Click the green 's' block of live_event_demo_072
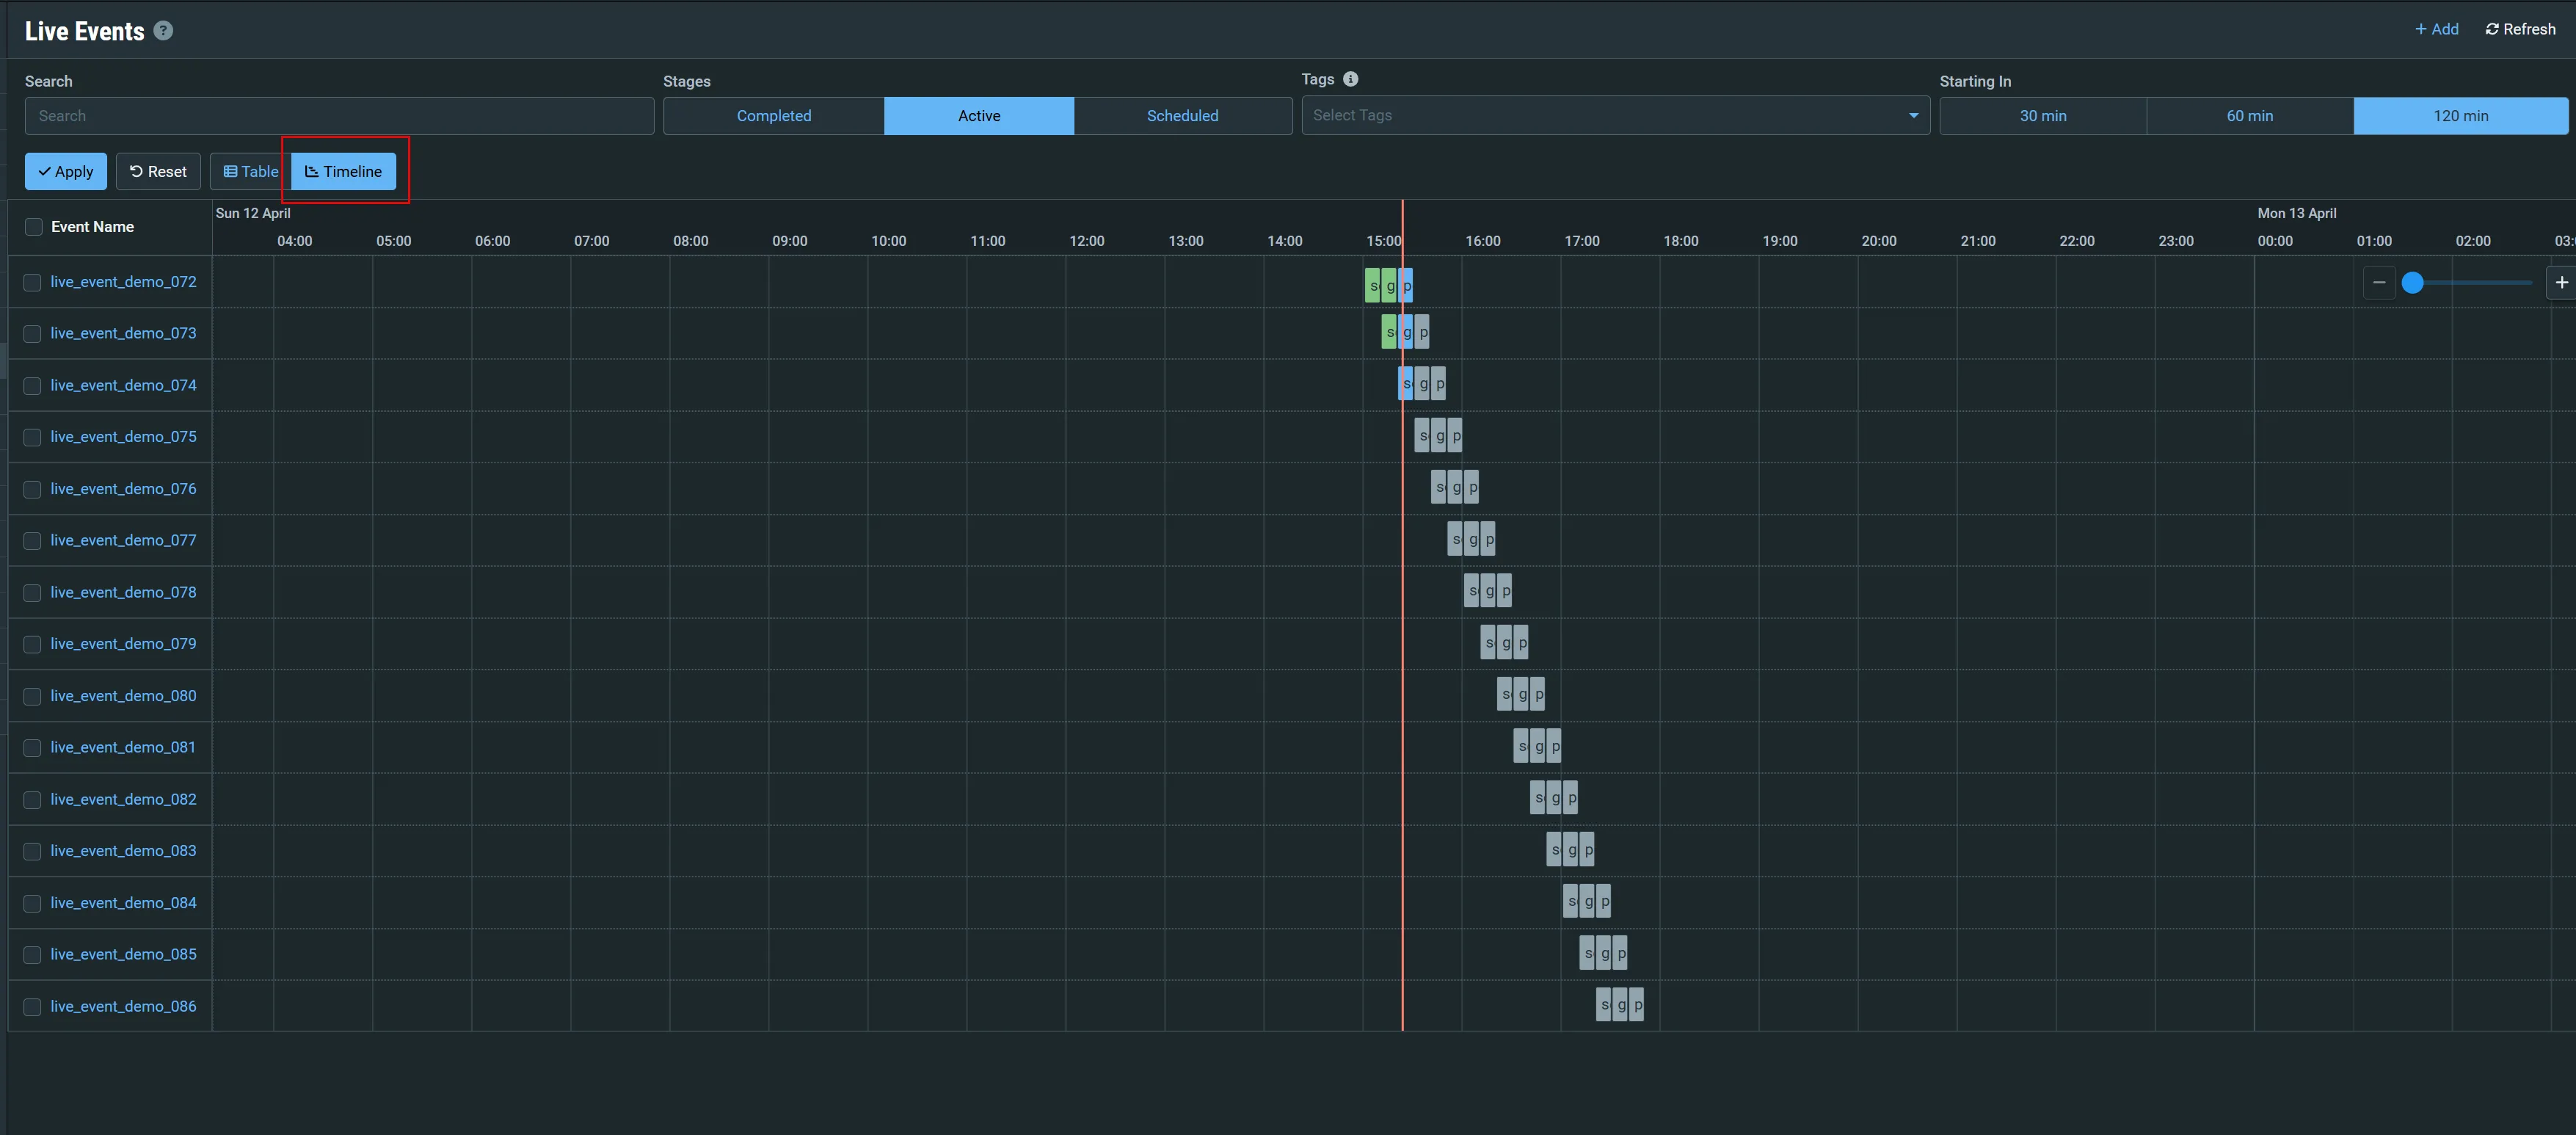Screen dimensions: 2576x1135 1373,286
